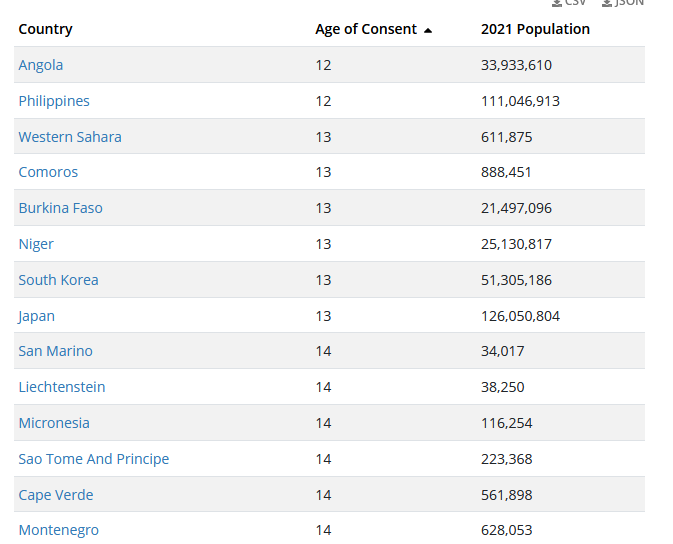Click the Age of Consent header text
The image size is (673, 544).
(366, 29)
